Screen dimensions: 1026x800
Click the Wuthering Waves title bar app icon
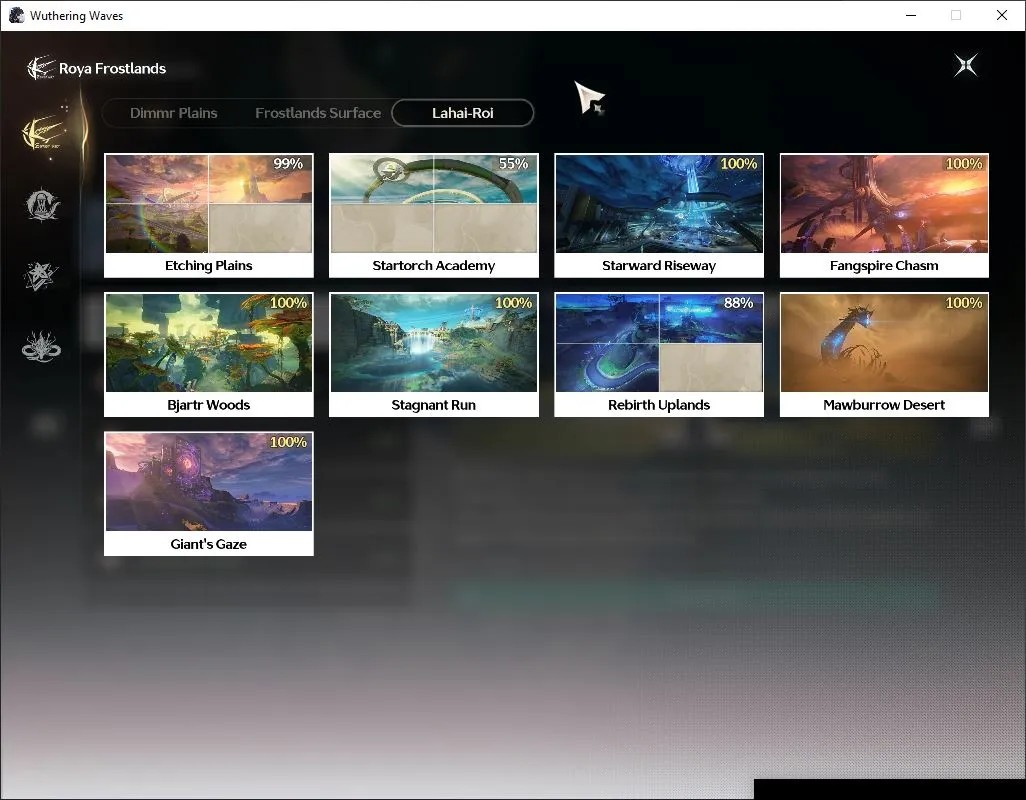coord(16,15)
